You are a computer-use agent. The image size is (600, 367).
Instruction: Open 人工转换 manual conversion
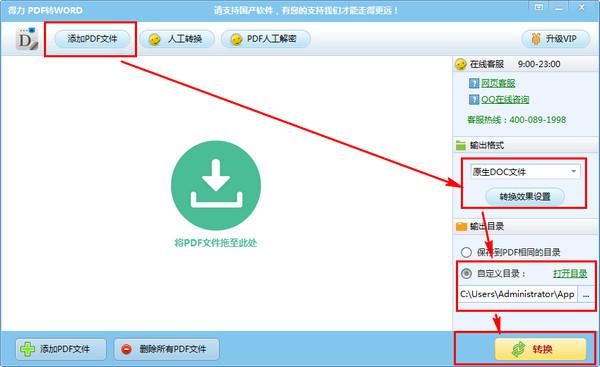tap(177, 39)
